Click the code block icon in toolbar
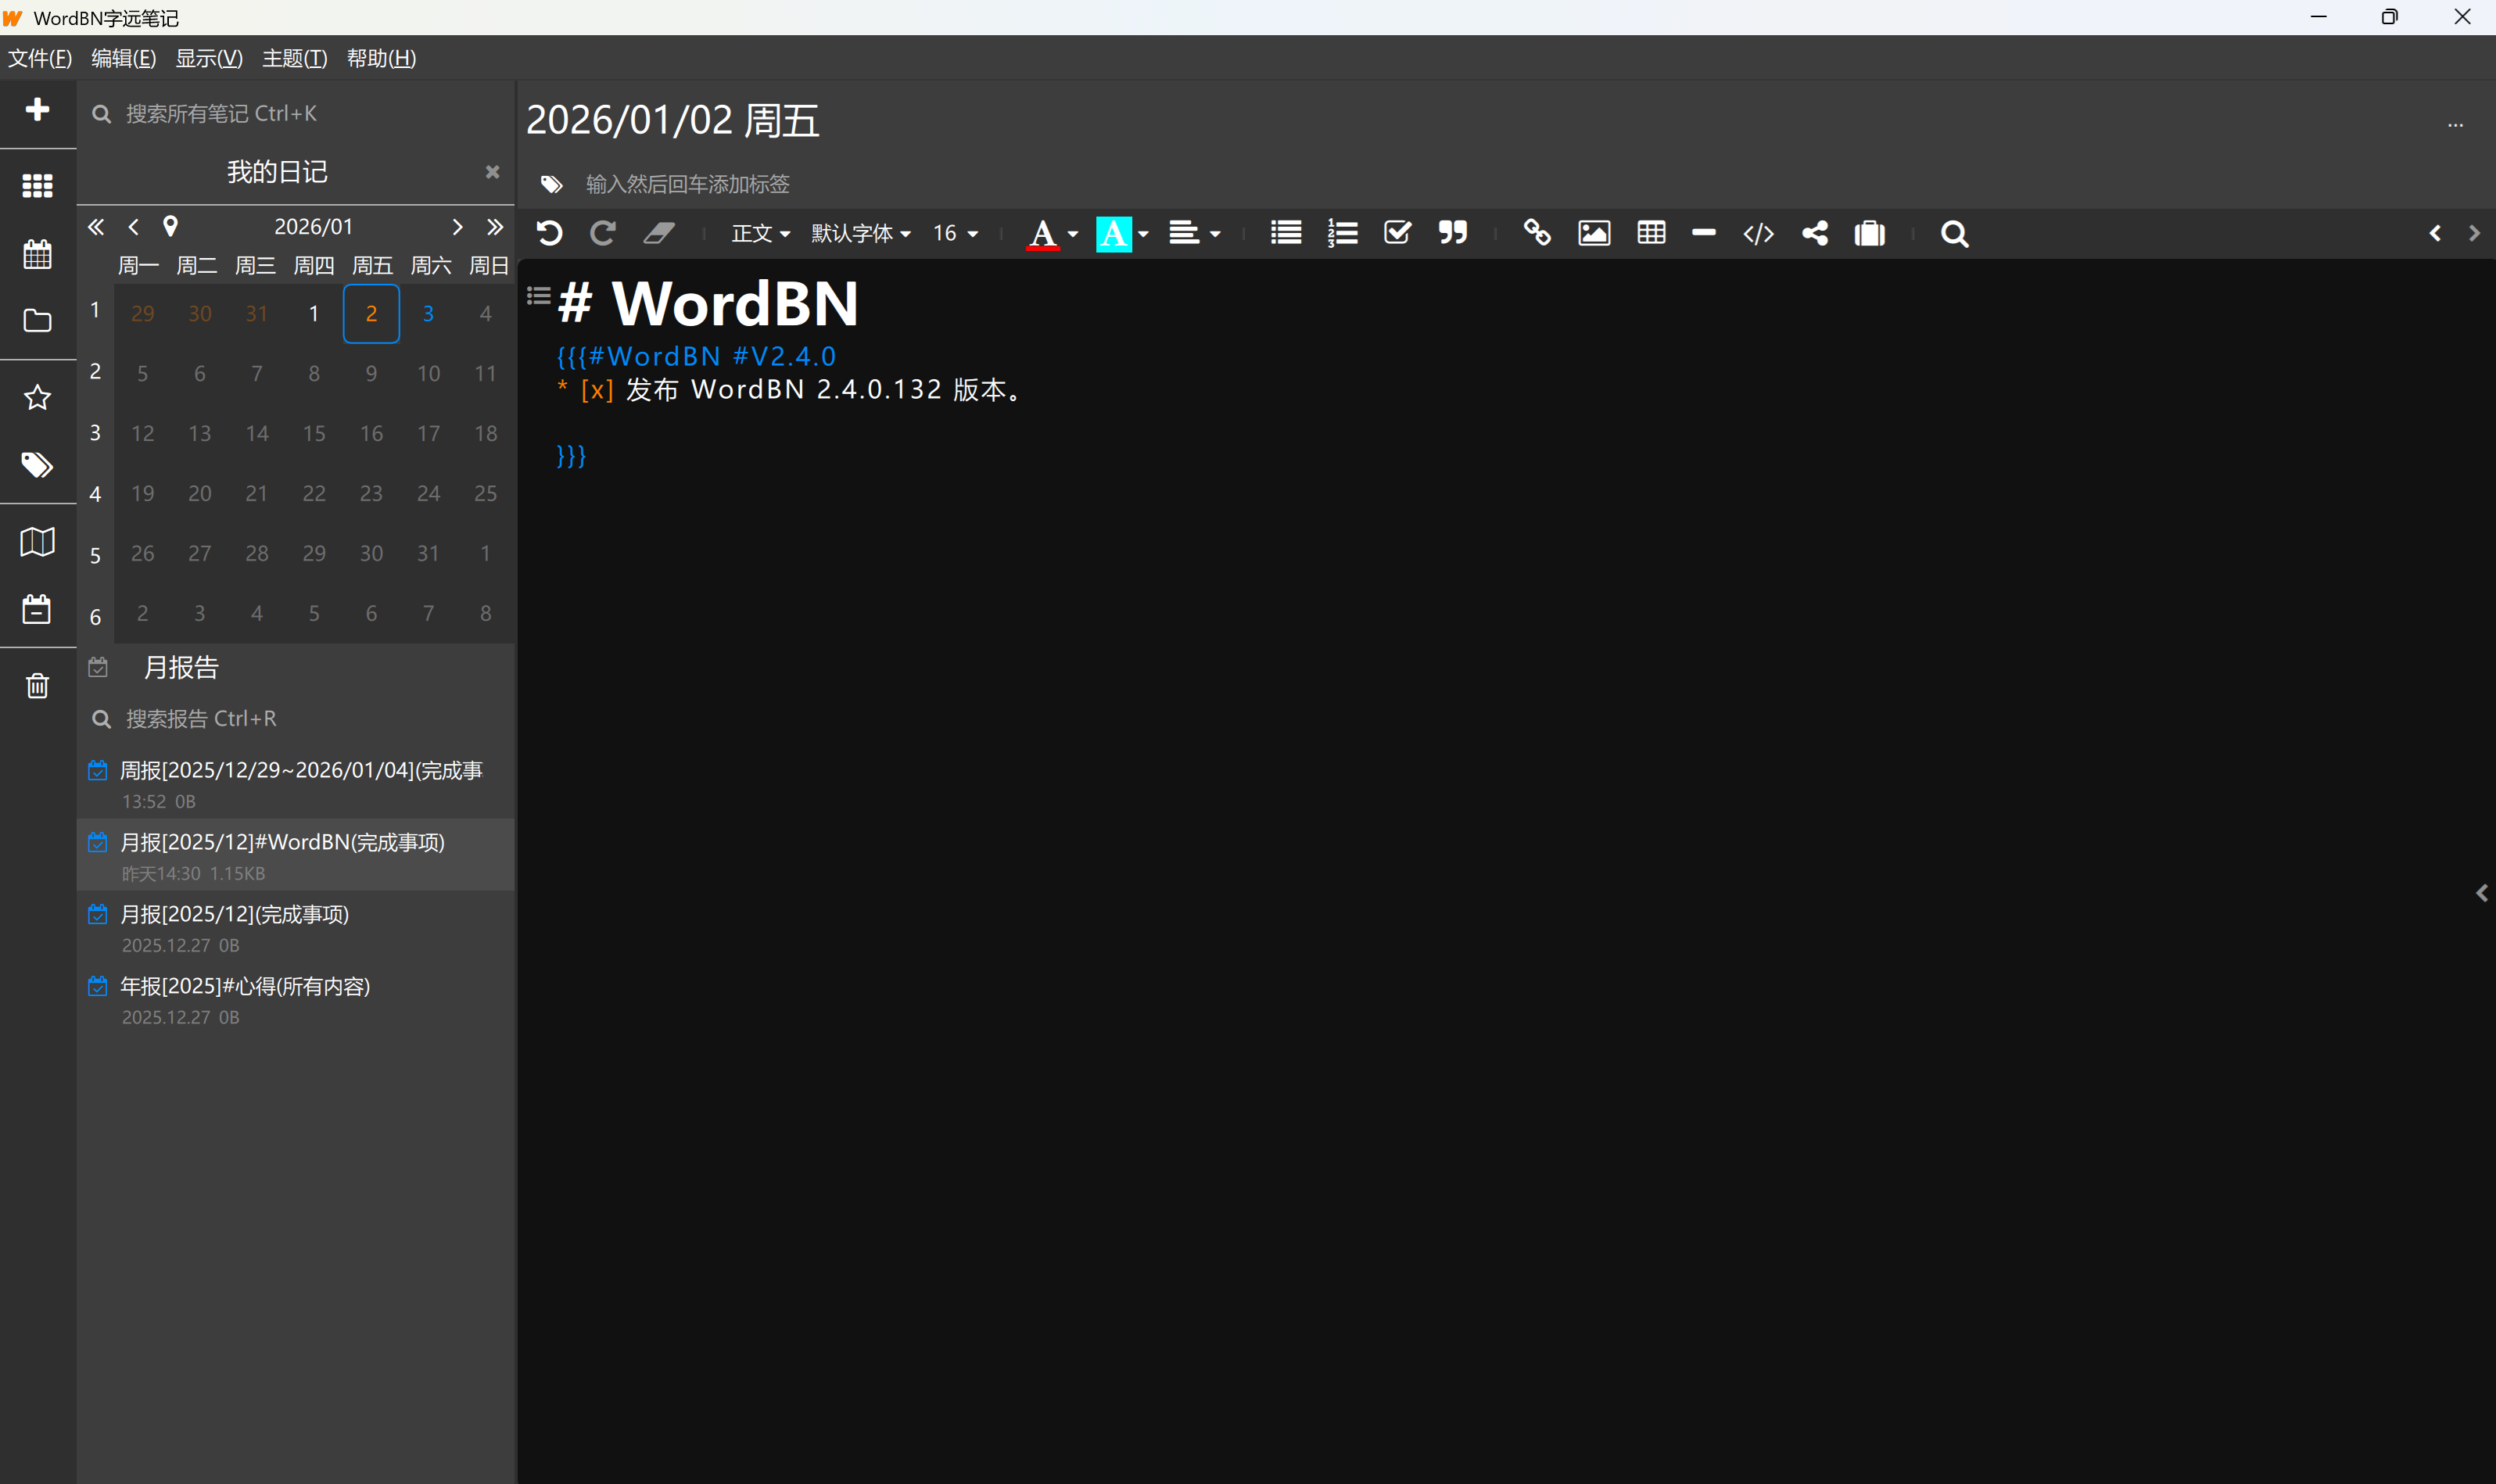The width and height of the screenshot is (2496, 1484). pos(1757,233)
